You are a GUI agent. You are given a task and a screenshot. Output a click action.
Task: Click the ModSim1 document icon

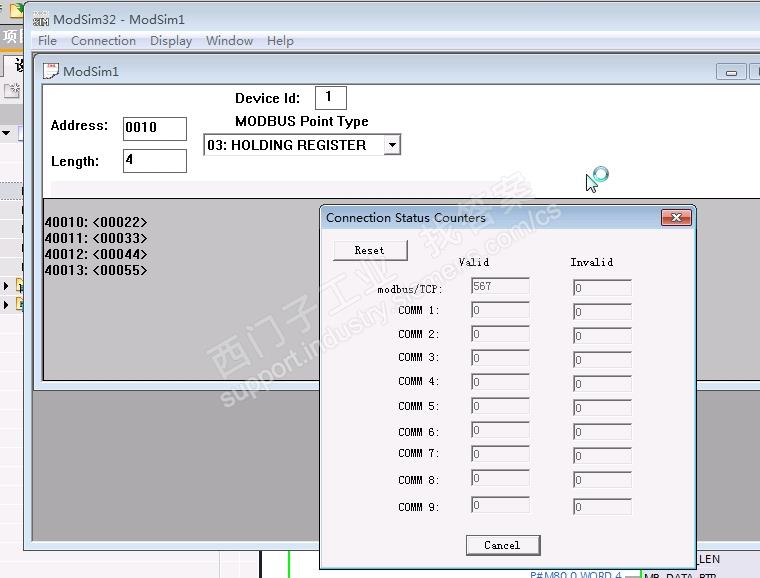50,71
